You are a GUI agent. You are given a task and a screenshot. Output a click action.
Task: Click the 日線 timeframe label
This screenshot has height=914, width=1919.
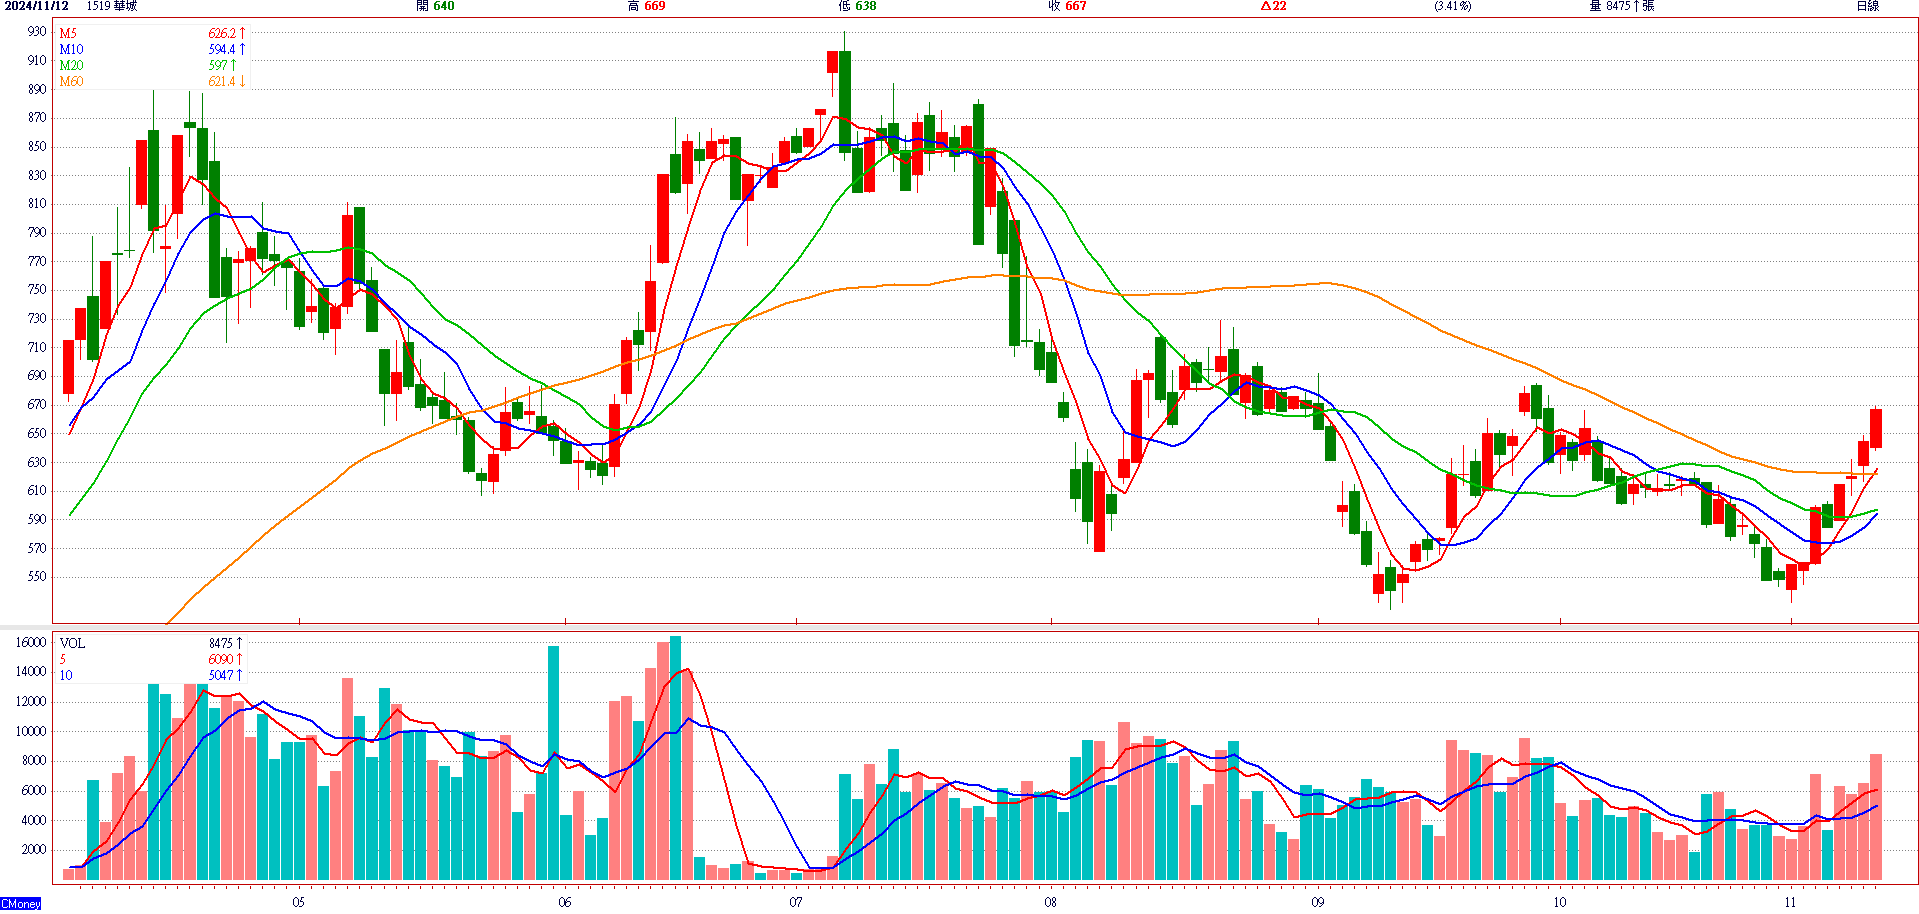tap(1867, 6)
